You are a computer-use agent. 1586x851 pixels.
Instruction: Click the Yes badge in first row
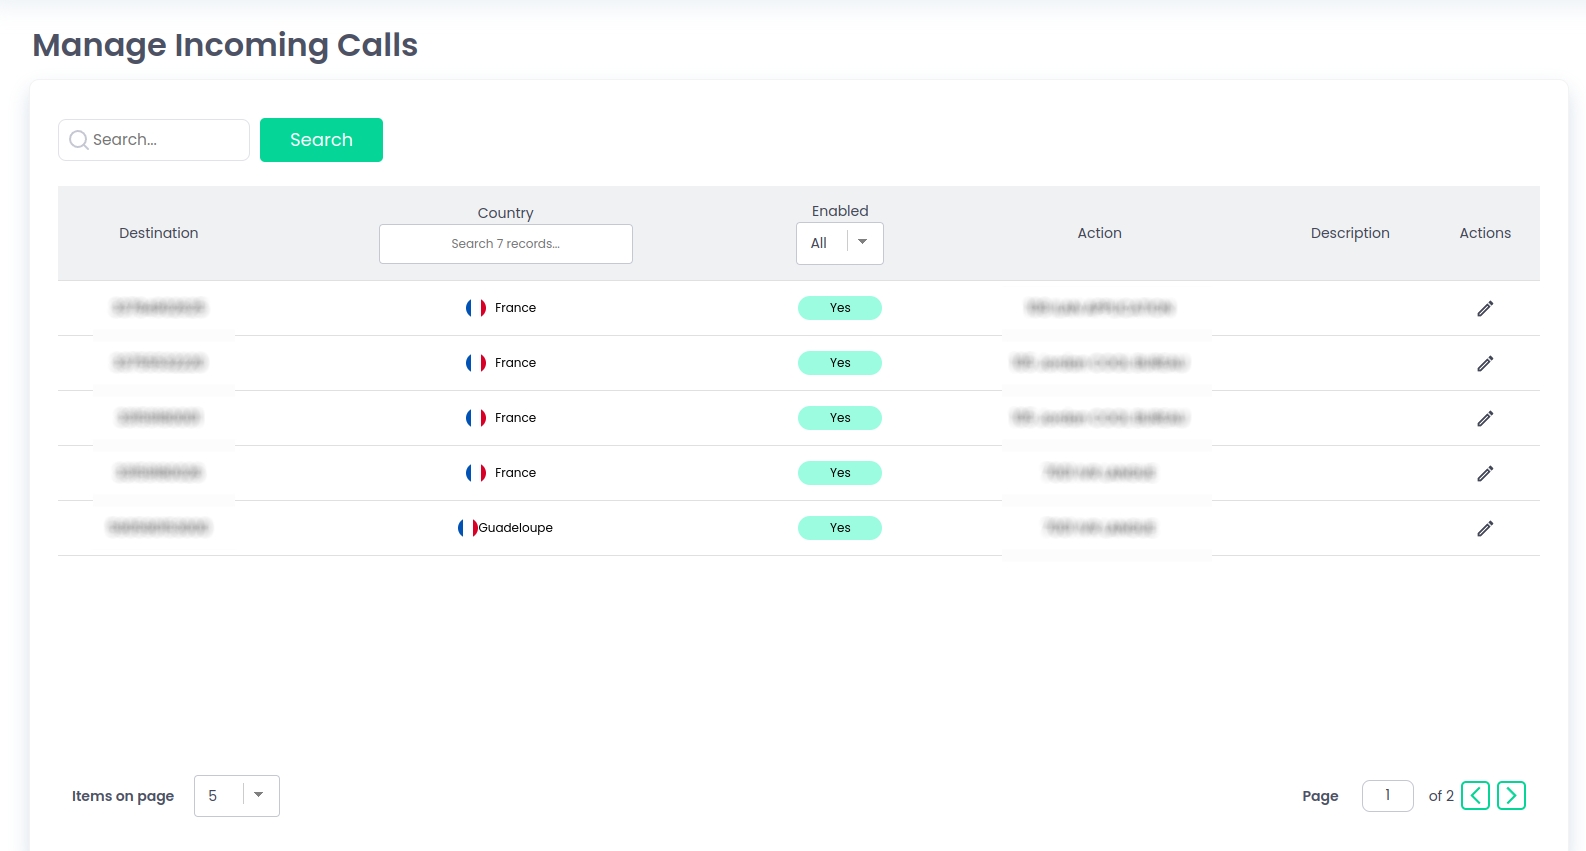pos(840,308)
